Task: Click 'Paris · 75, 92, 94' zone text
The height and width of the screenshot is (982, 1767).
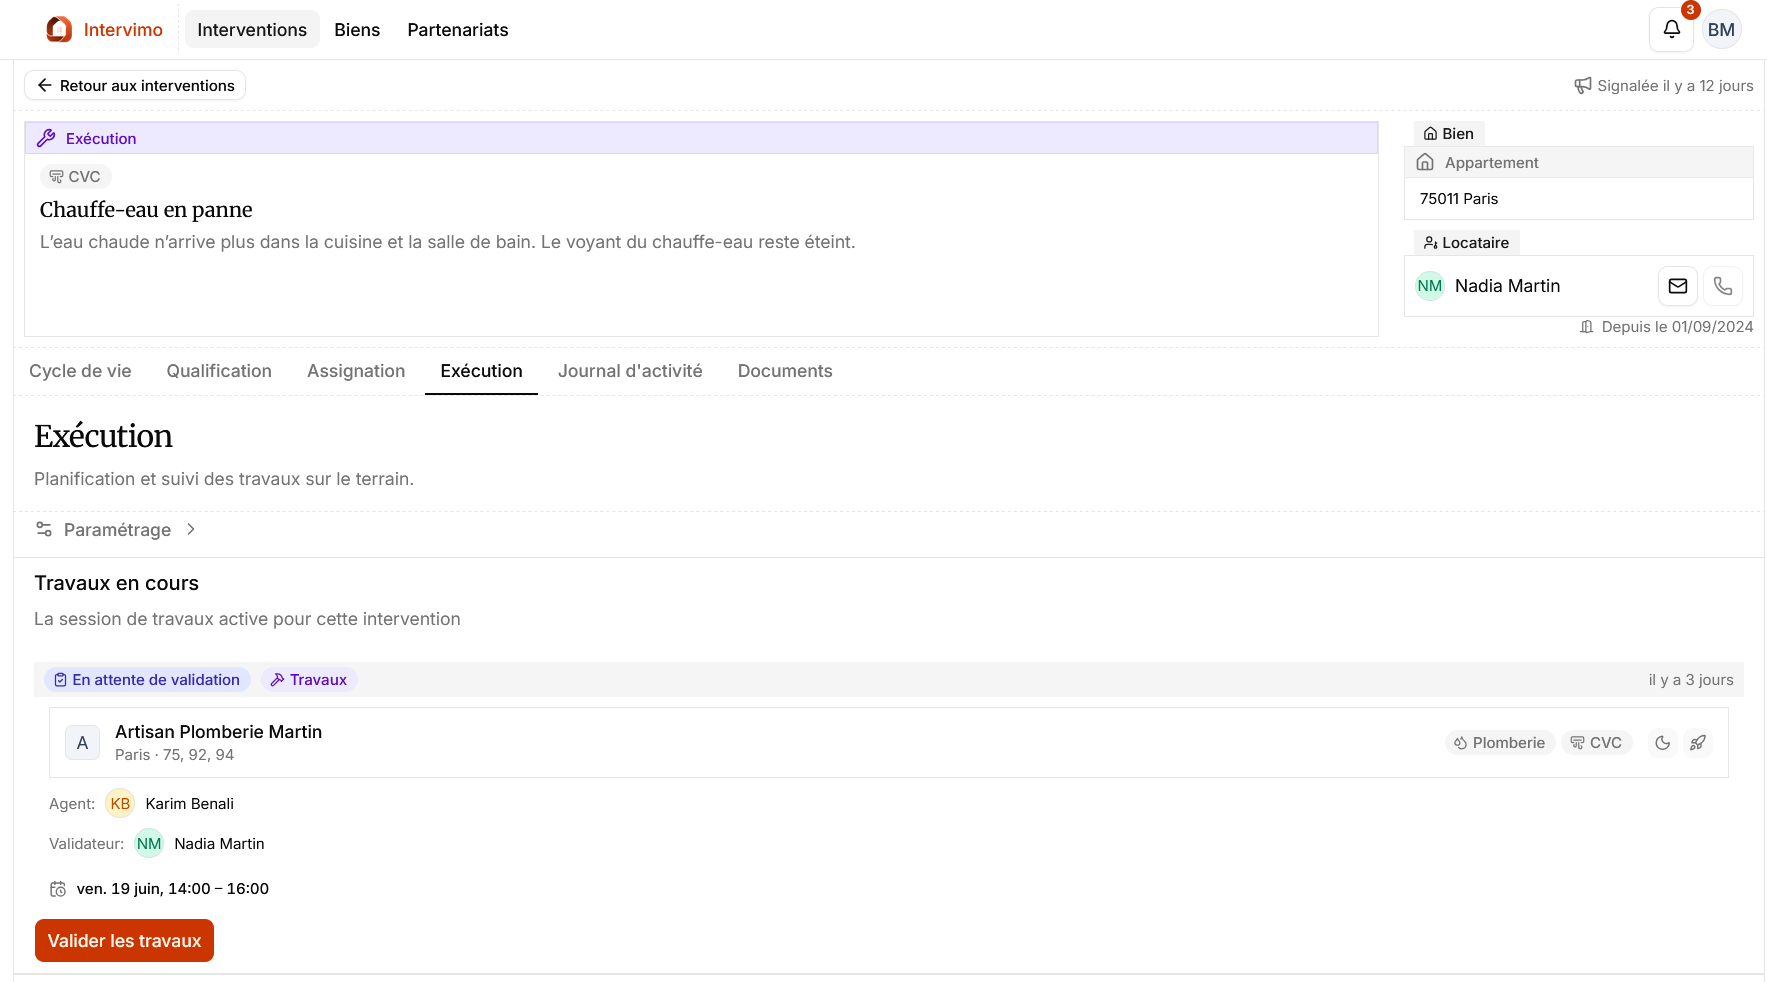Action: tap(174, 755)
